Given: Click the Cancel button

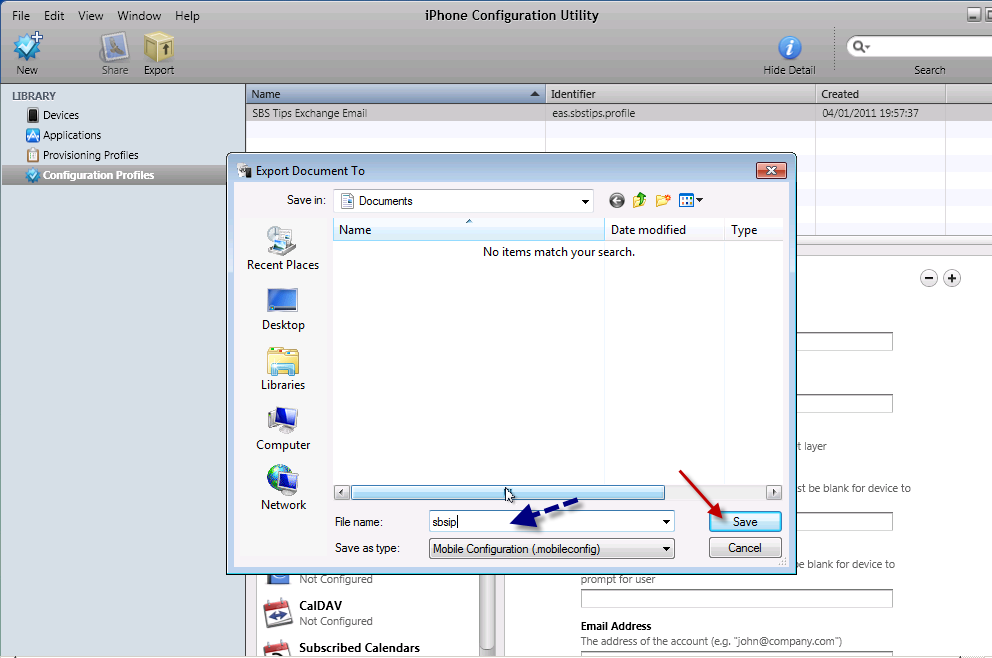Looking at the screenshot, I should 744,548.
